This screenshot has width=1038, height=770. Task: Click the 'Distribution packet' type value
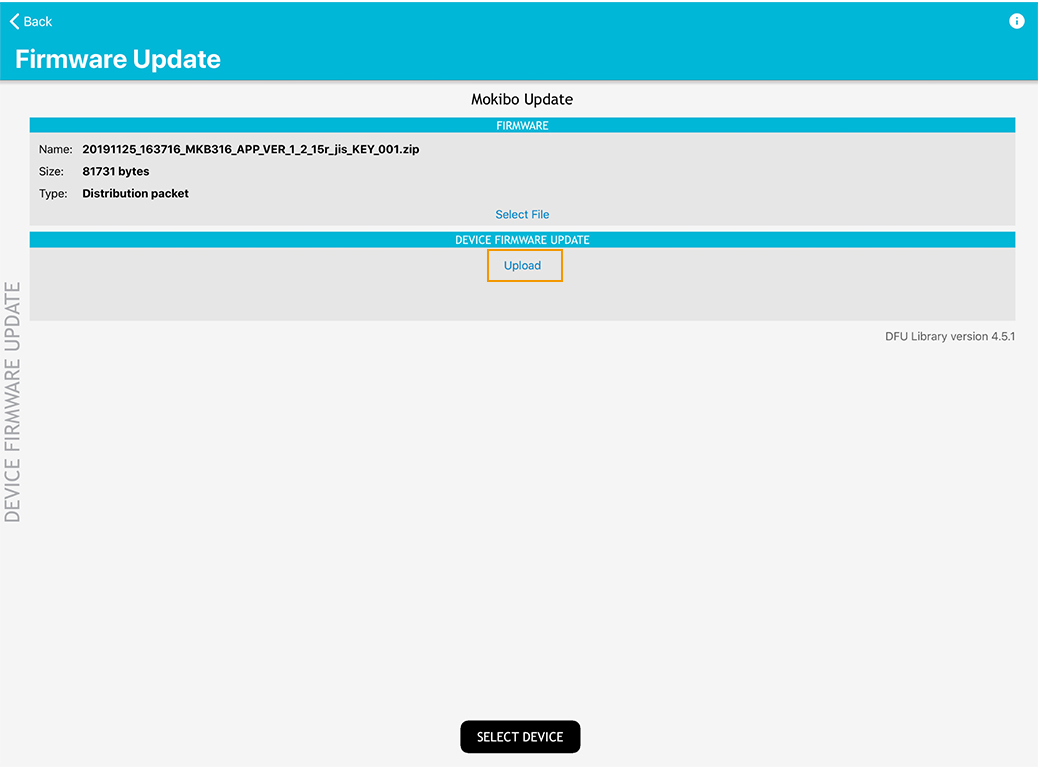point(135,193)
